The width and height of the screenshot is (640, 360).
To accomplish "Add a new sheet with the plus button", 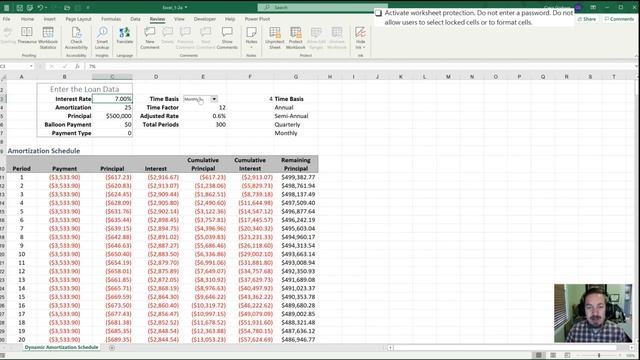I will tap(112, 347).
